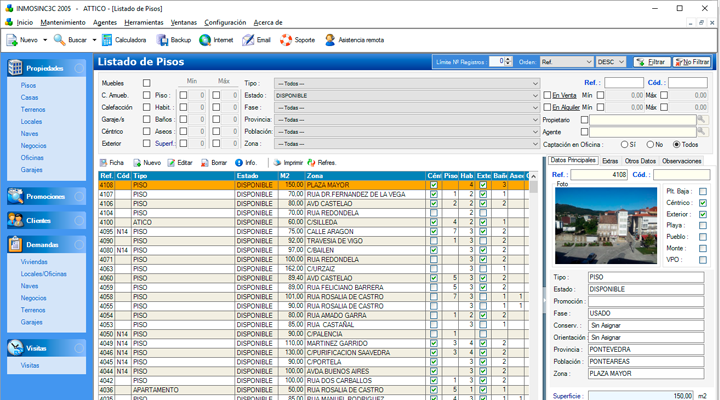Open the Visitas link in sidebar

pyautogui.click(x=30, y=366)
